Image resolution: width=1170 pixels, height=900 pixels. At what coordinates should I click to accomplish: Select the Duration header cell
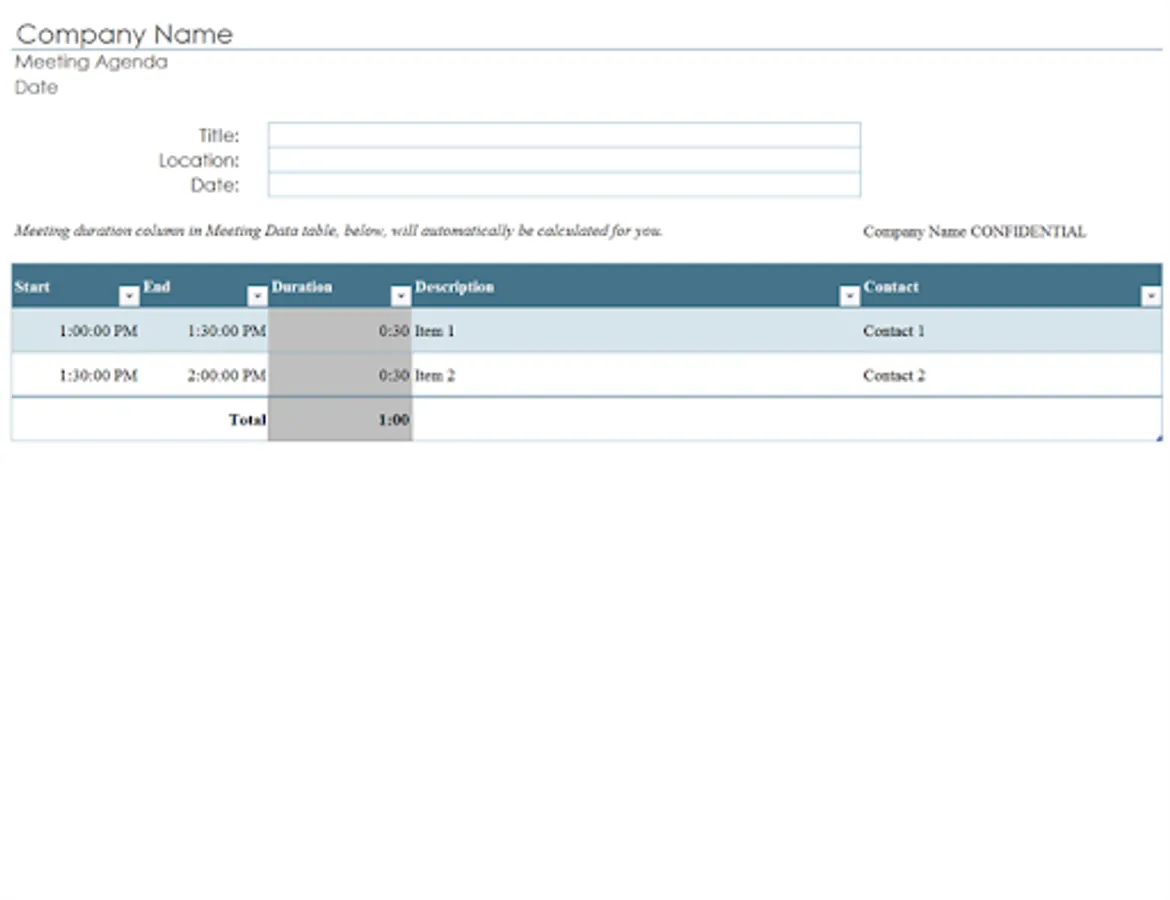coord(340,287)
